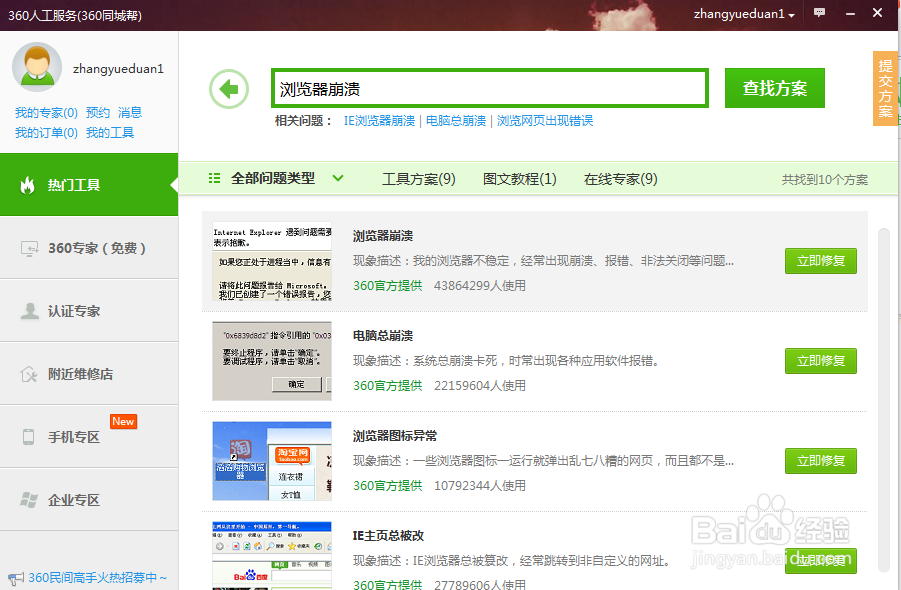Open the user avatar picture
Image resolution: width=901 pixels, height=590 pixels.
[x=37, y=67]
